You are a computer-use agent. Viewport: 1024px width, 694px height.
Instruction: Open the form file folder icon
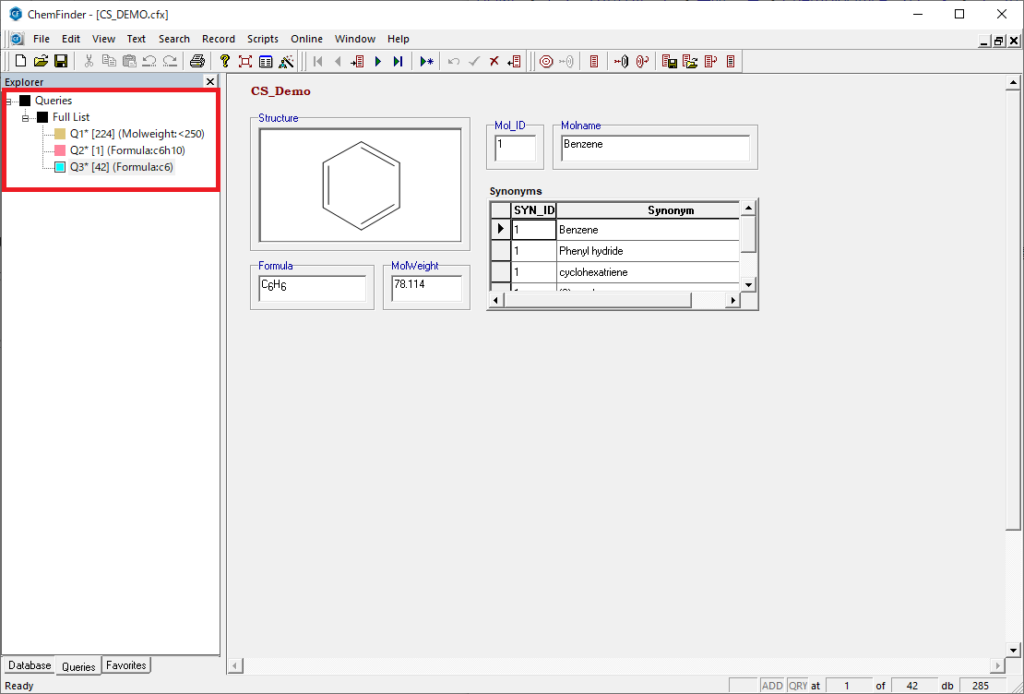41,62
